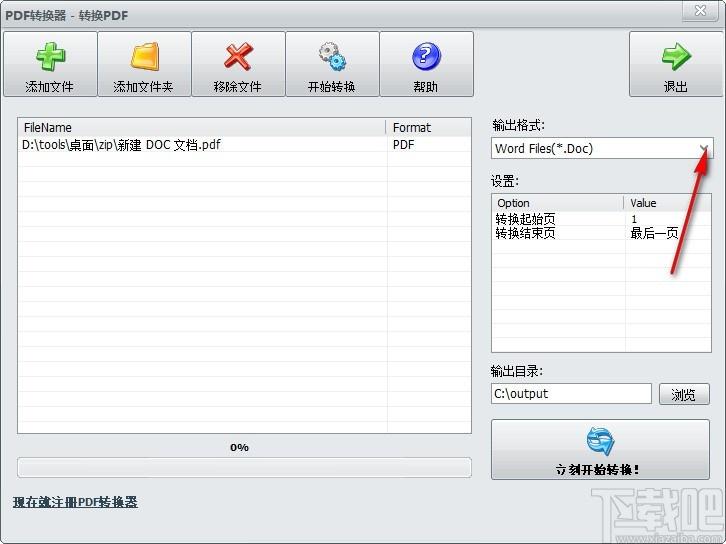Screen dimensions: 726x544
Task: Click the Option column header in settings
Action: tap(558, 203)
